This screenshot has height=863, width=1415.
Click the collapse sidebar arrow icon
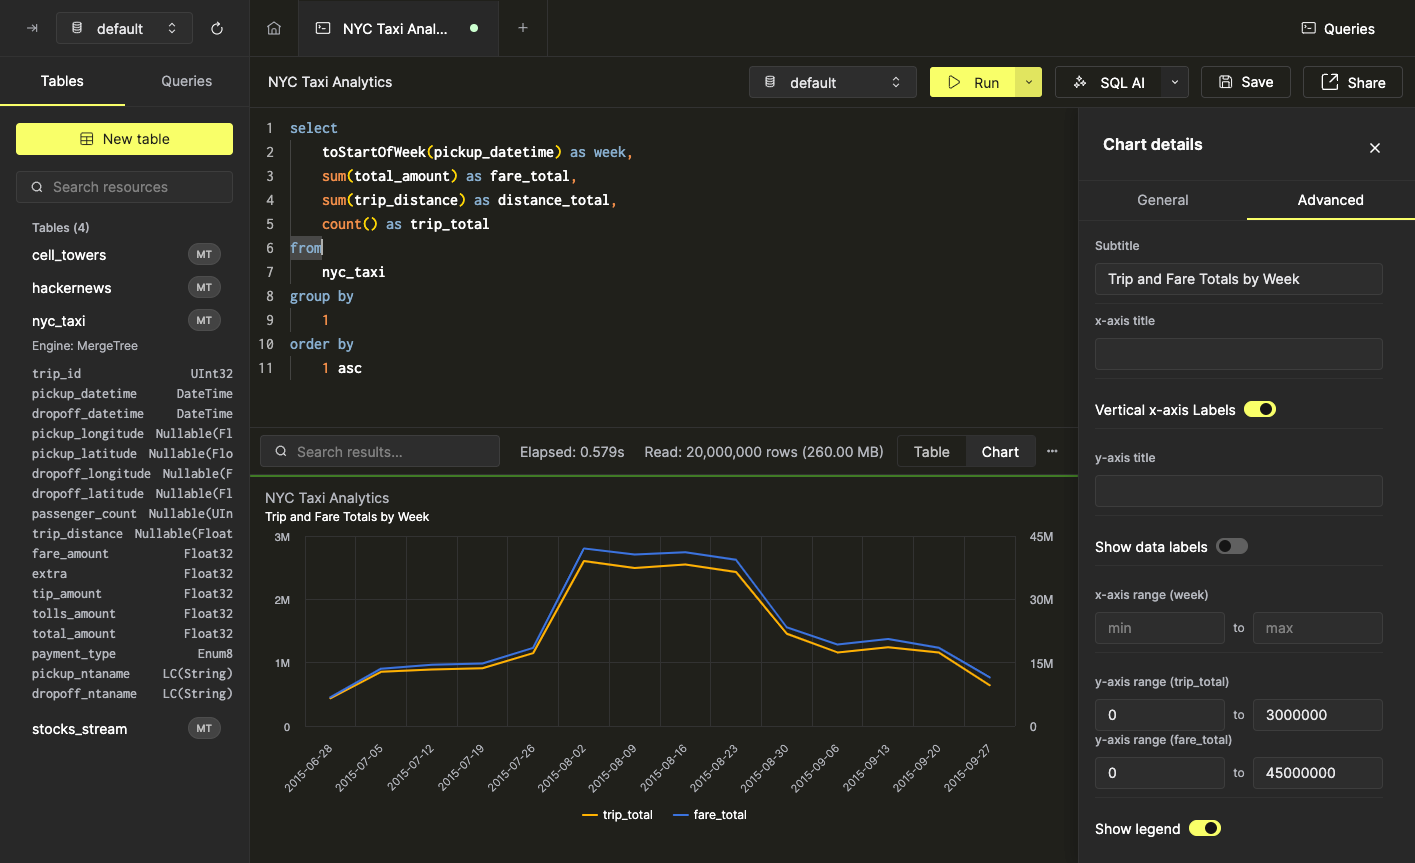point(32,28)
